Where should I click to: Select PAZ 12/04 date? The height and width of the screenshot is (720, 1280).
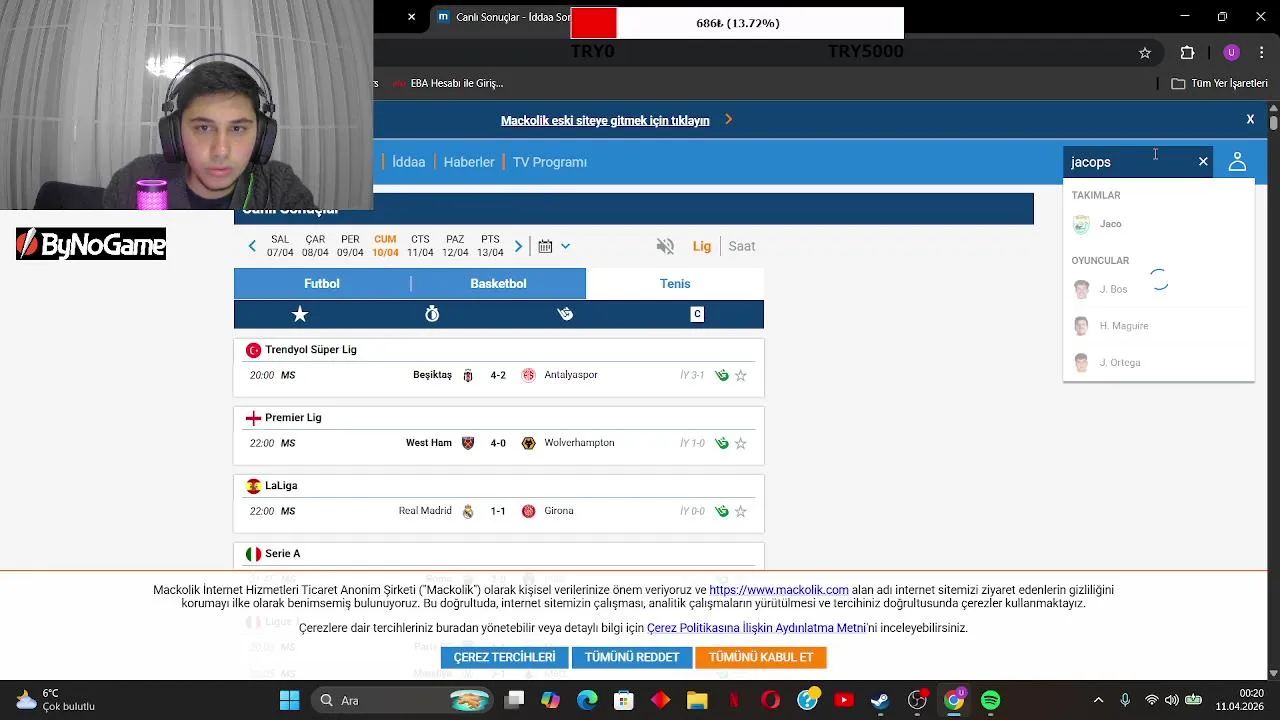point(455,246)
